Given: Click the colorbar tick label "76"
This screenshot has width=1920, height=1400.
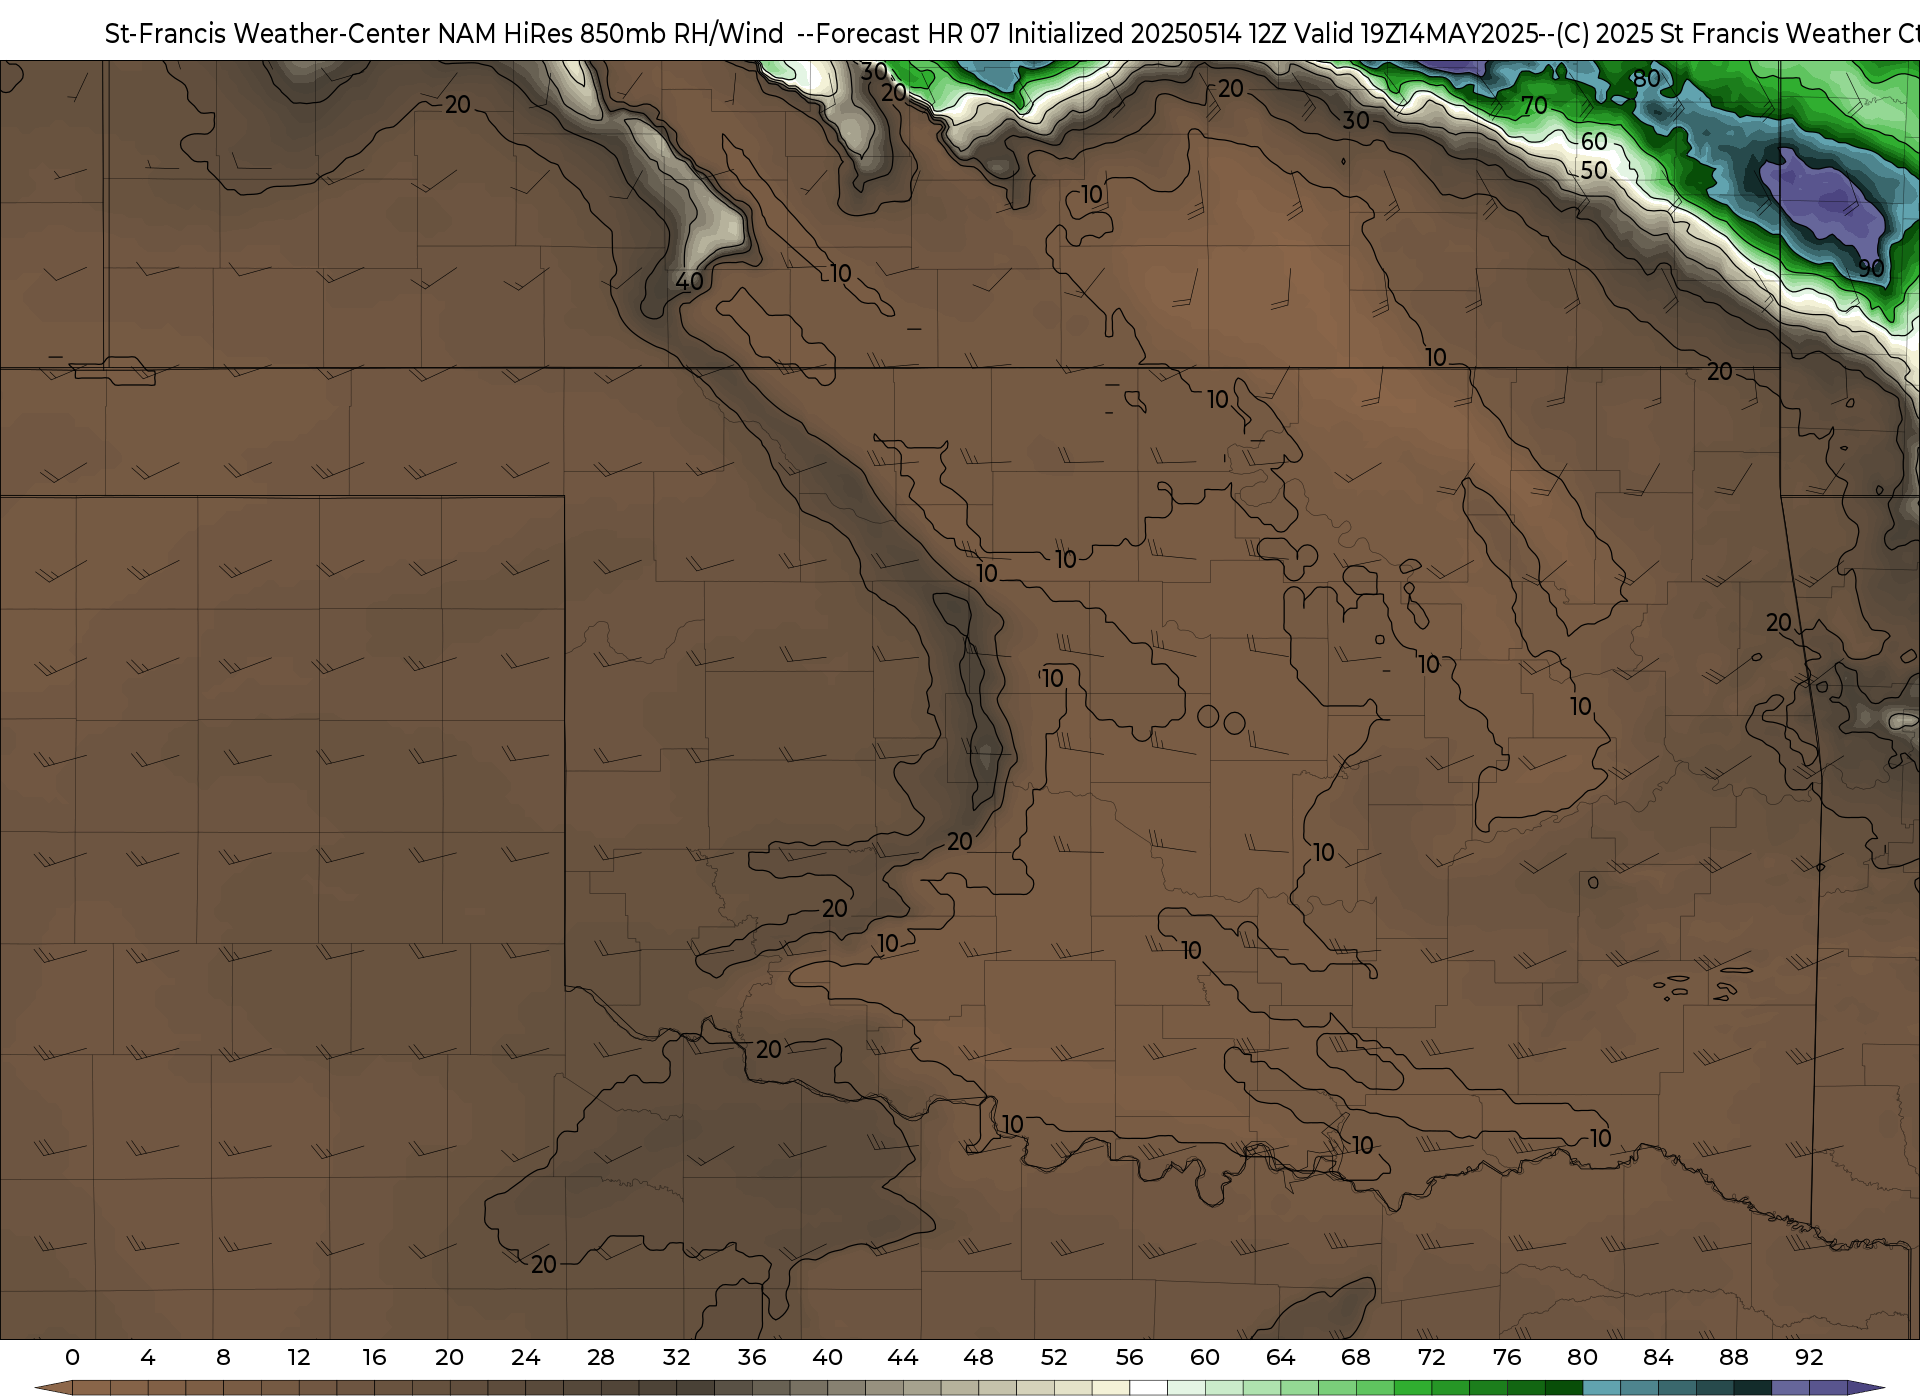Looking at the screenshot, I should coord(1507,1357).
